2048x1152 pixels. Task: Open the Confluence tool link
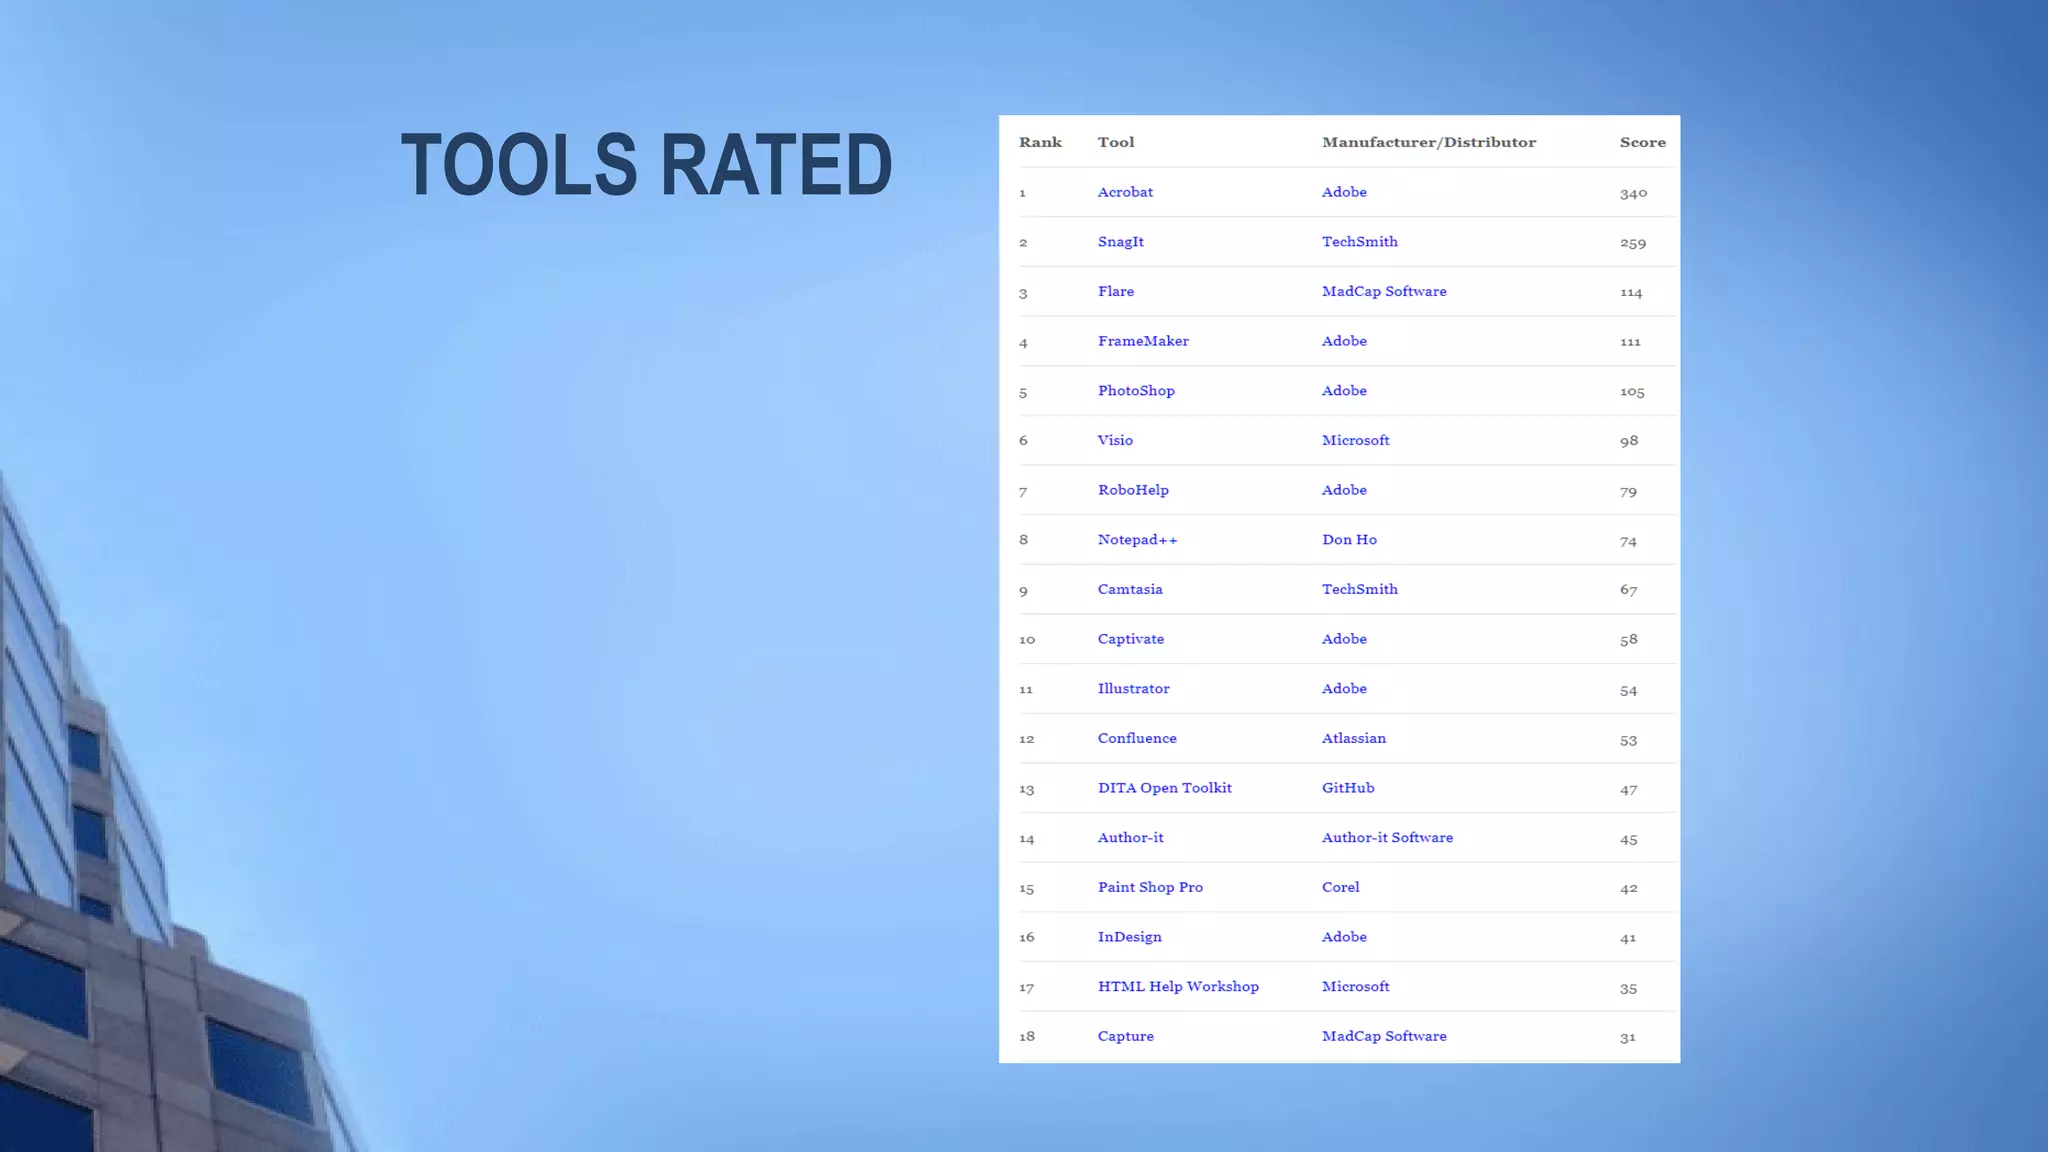point(1137,738)
